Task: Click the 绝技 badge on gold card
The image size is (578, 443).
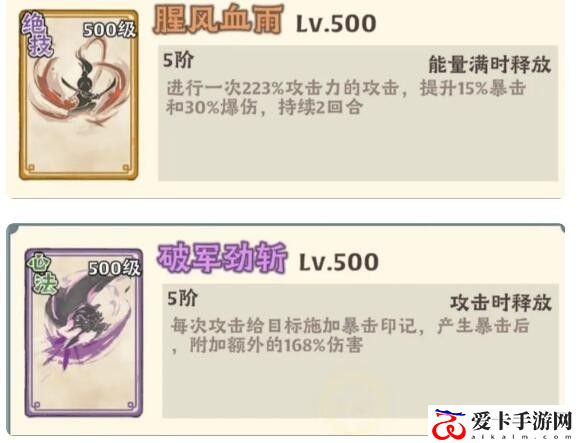Action: pyautogui.click(x=37, y=36)
